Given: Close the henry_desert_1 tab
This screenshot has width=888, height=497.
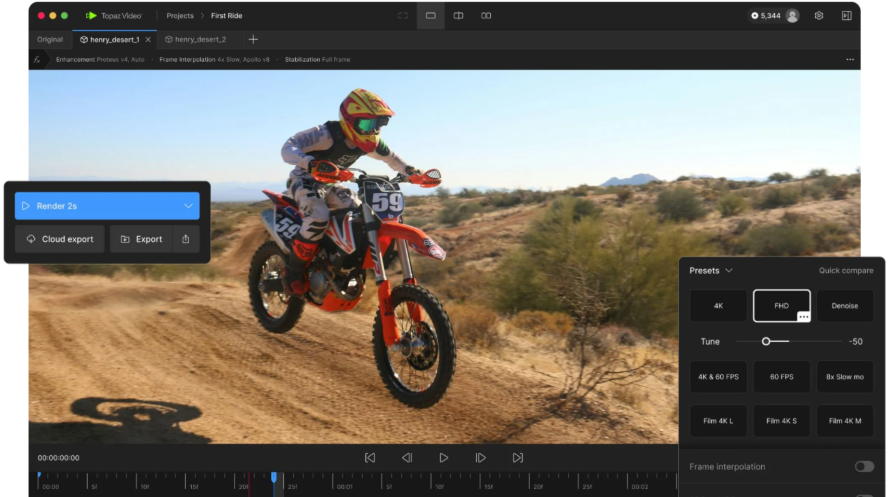Looking at the screenshot, I should click(148, 40).
